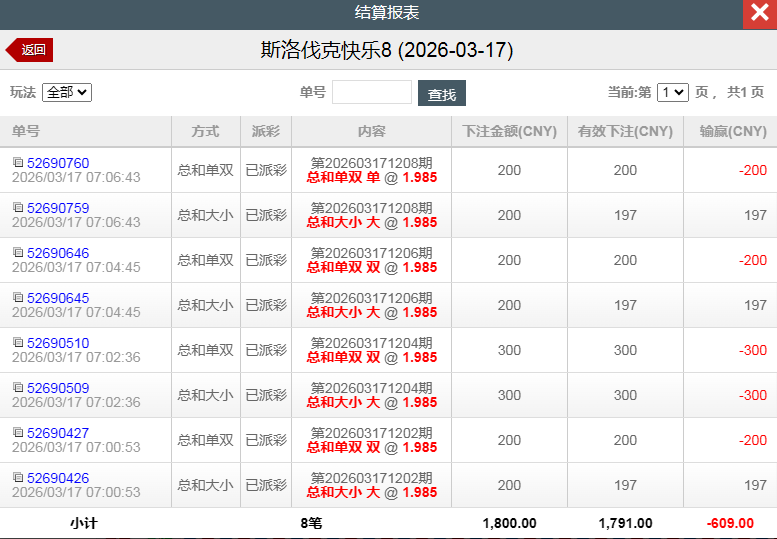Click effective bet 197 for order 52690759
The height and width of the screenshot is (539, 777).
[x=625, y=216]
